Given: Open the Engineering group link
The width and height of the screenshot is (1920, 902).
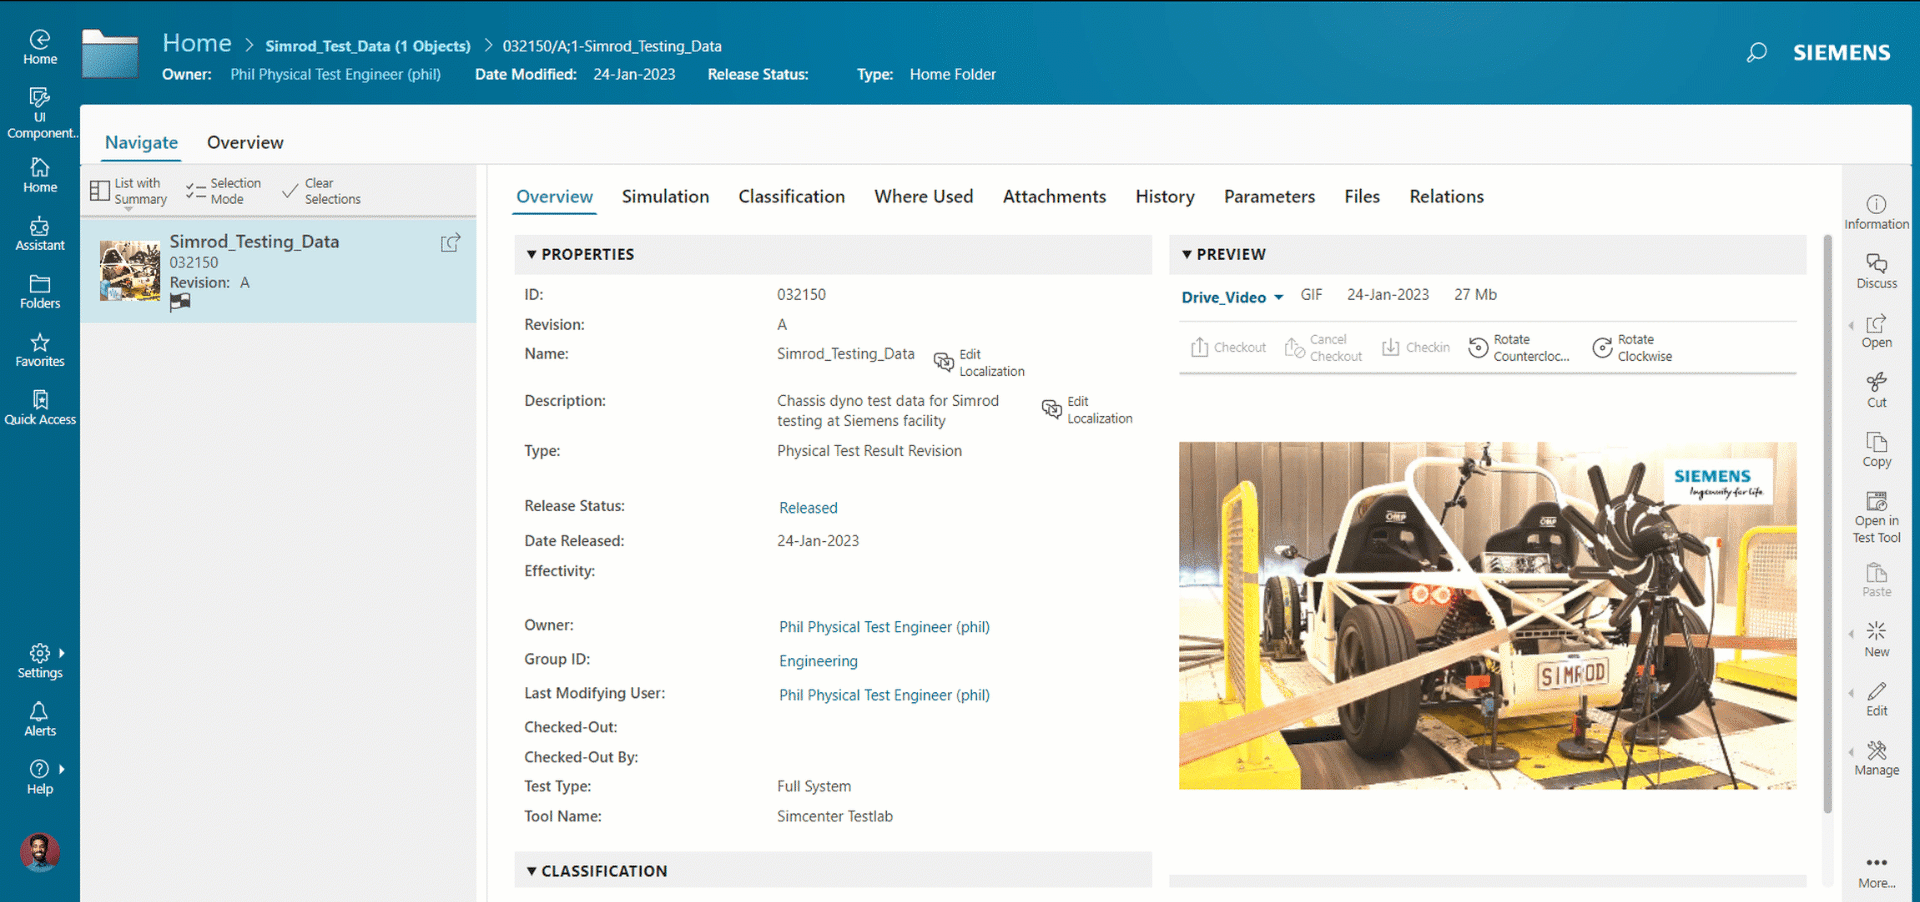Looking at the screenshot, I should click(x=818, y=661).
